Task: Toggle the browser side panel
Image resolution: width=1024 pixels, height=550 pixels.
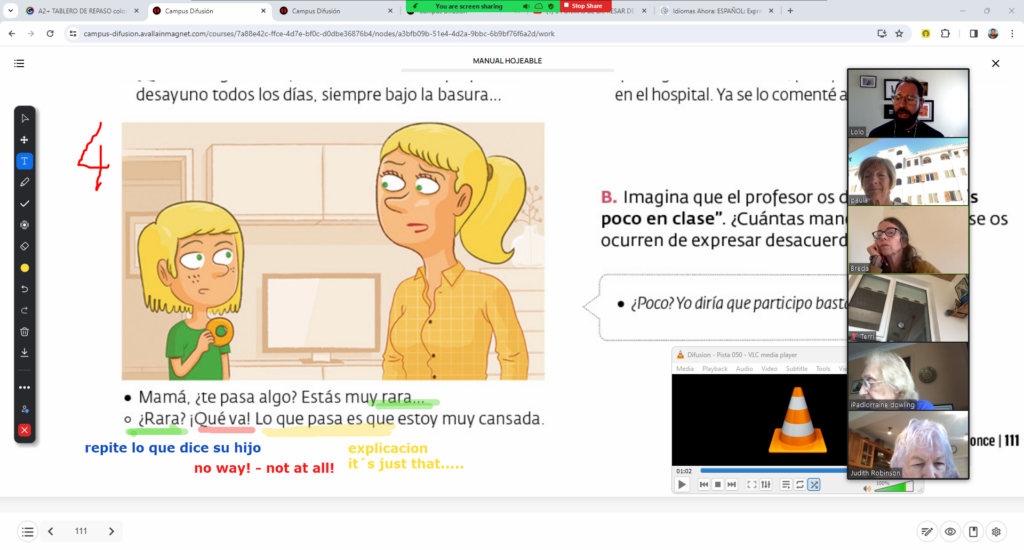Action: pos(973,33)
